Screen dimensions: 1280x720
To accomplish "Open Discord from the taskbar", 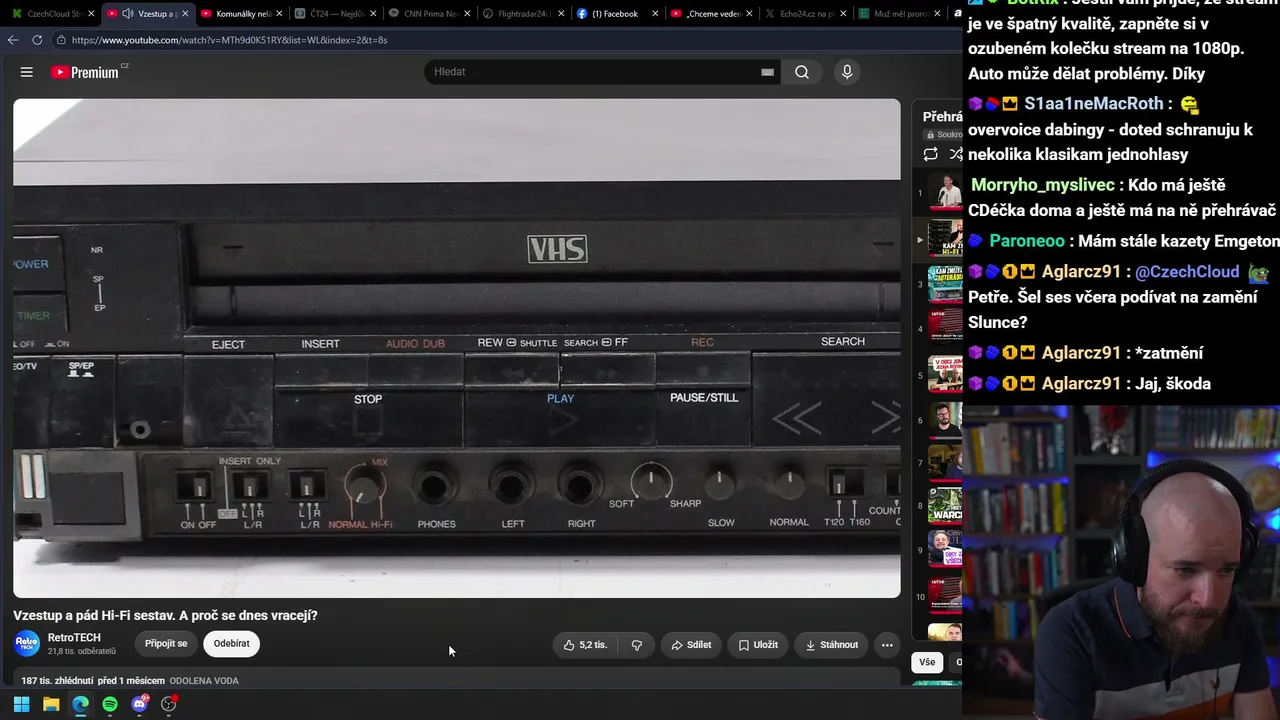I will (x=139, y=704).
